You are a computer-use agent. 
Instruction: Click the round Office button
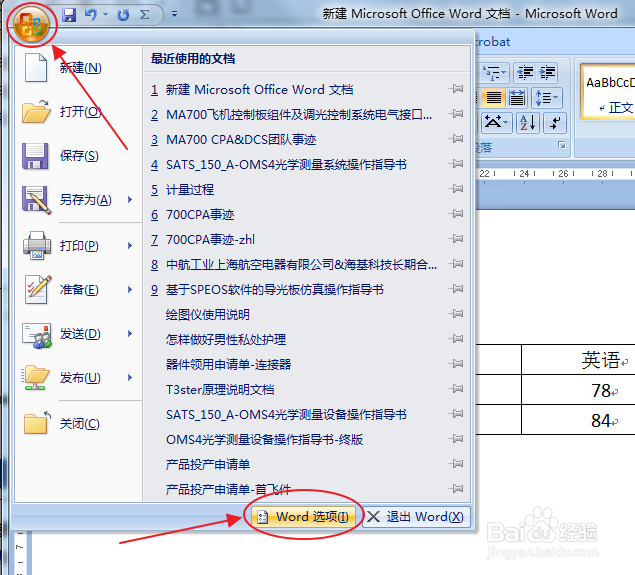coord(31,24)
